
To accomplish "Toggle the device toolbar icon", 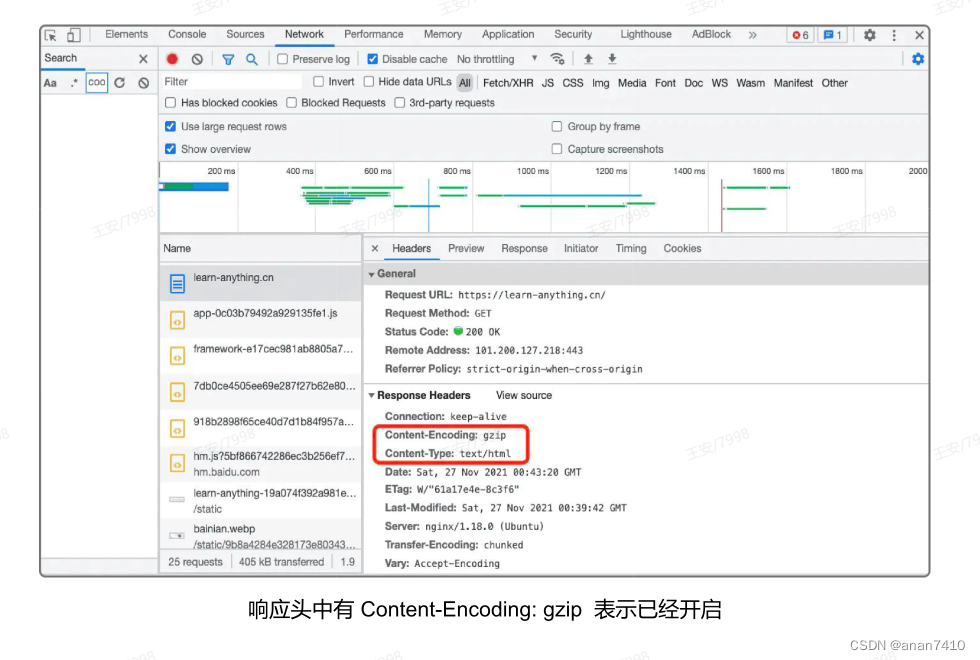I will (x=74, y=35).
